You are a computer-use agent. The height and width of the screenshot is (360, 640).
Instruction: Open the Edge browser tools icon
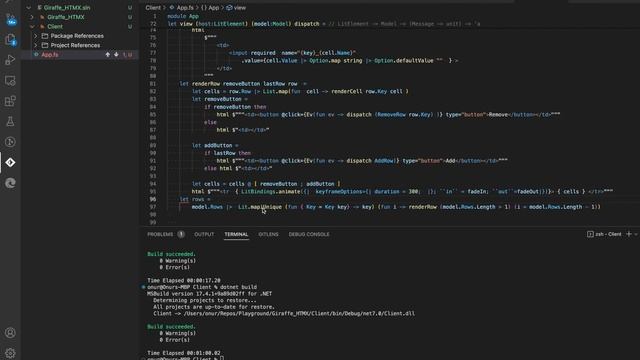[10, 183]
